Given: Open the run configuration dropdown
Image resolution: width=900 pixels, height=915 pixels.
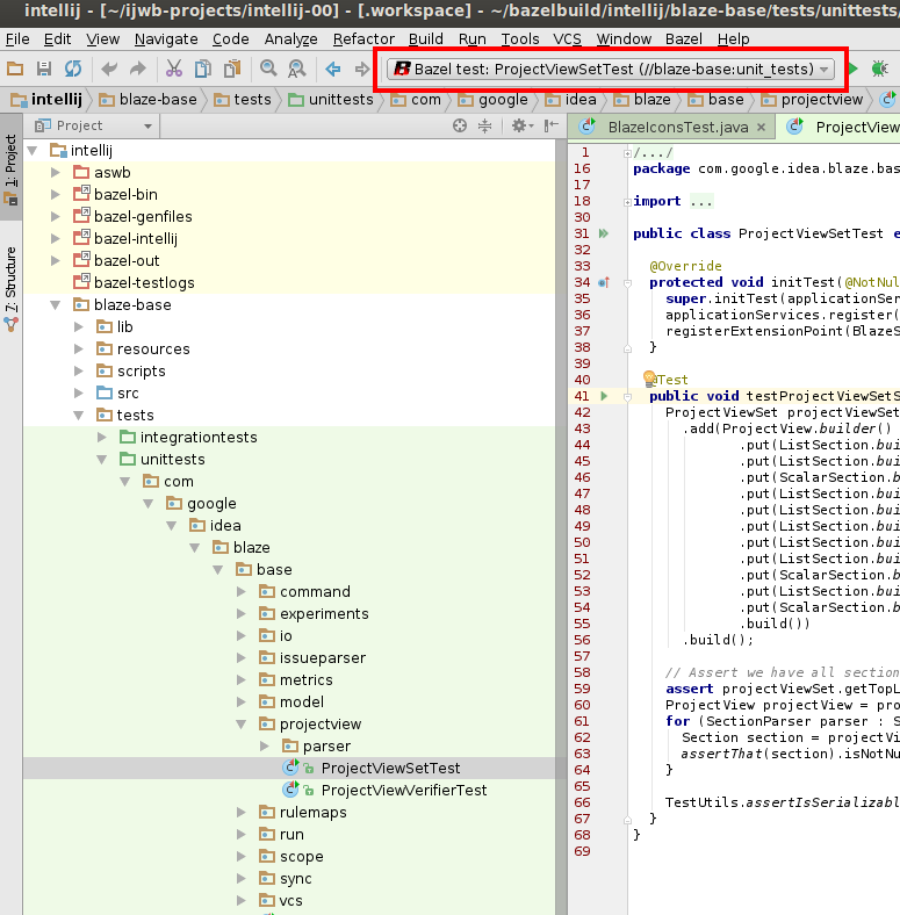Looking at the screenshot, I should [824, 69].
